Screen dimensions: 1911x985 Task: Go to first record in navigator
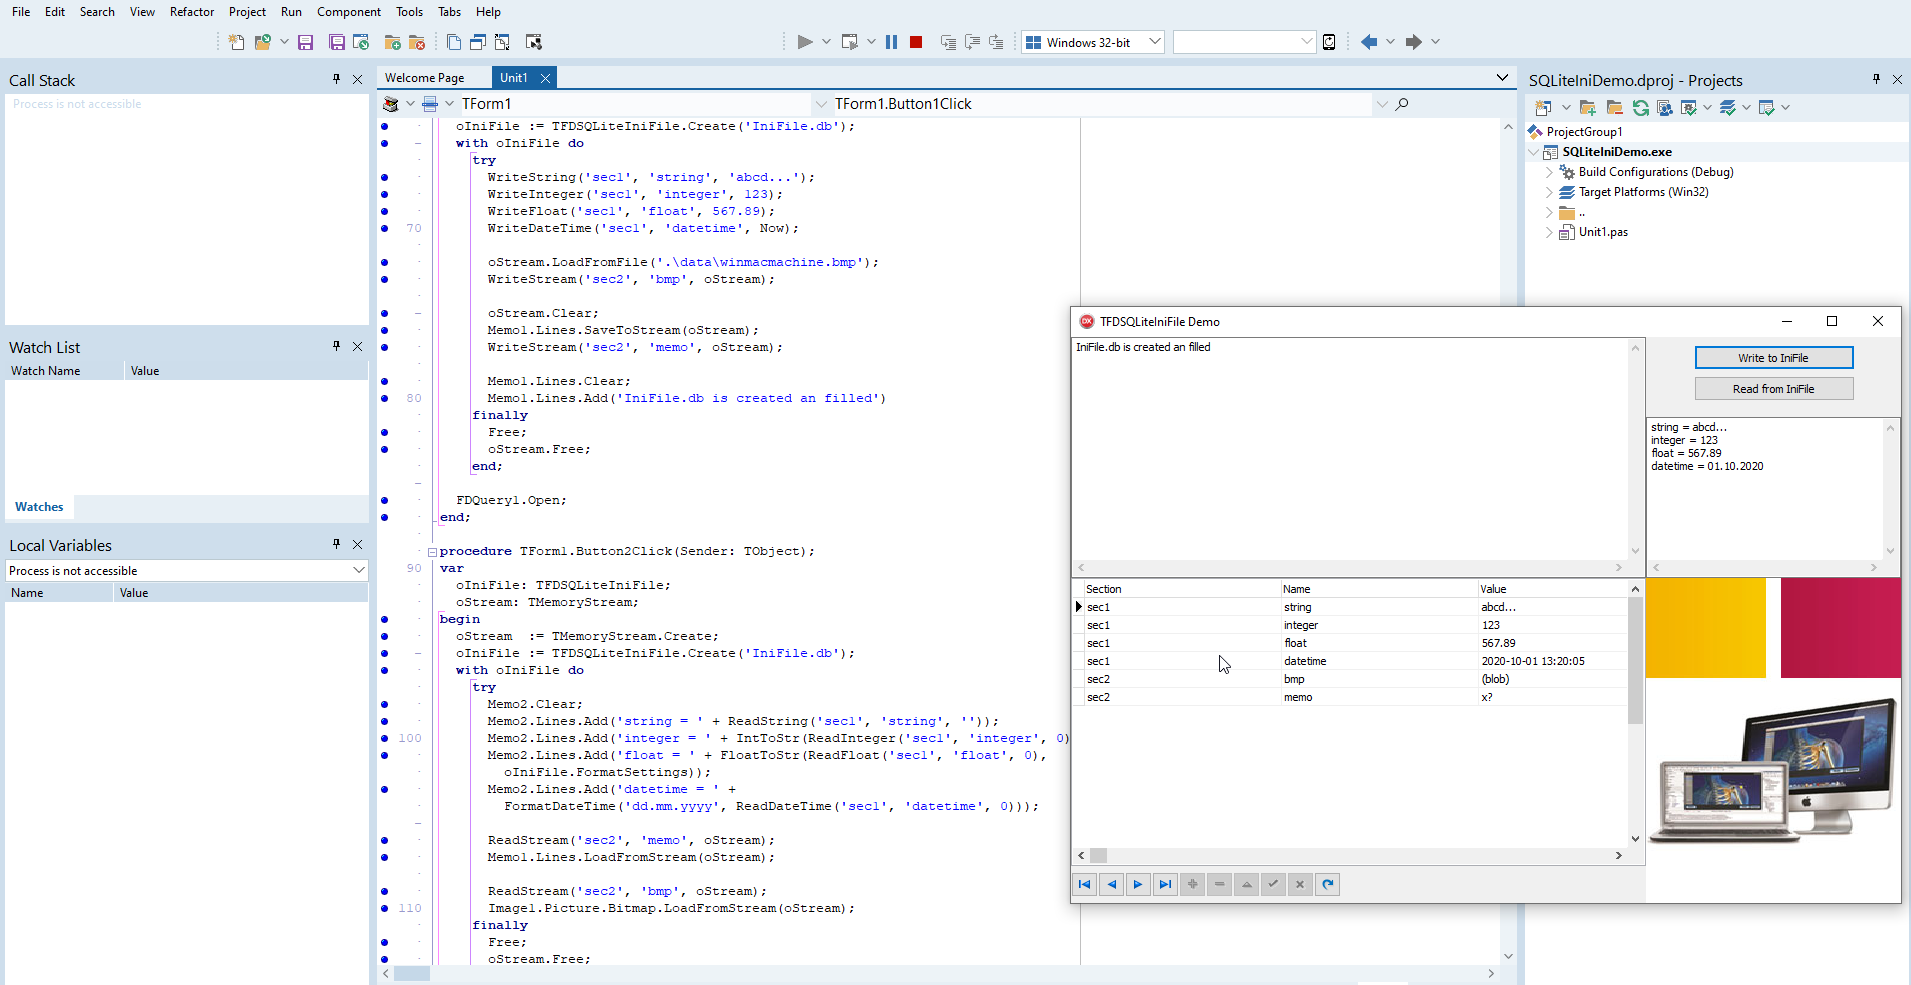(x=1085, y=884)
